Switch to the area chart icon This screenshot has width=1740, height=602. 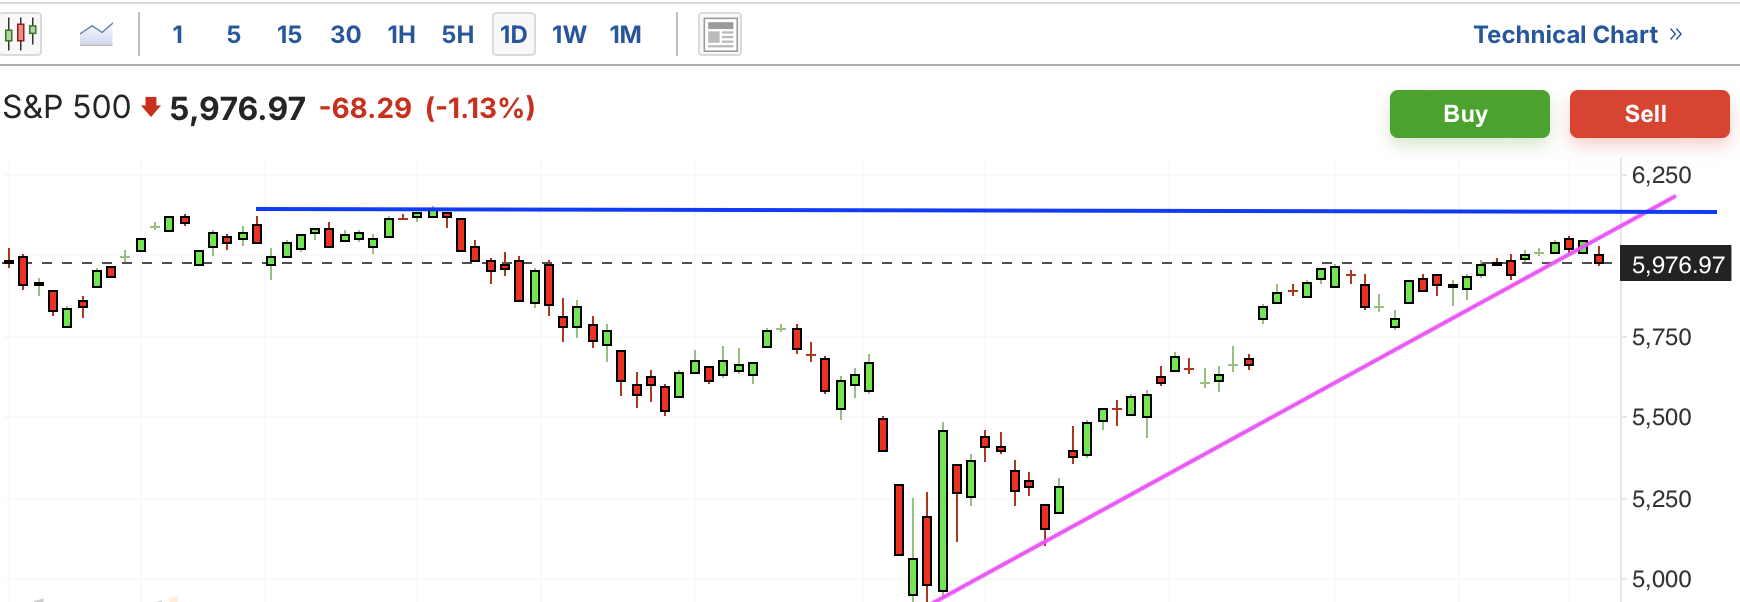[96, 34]
